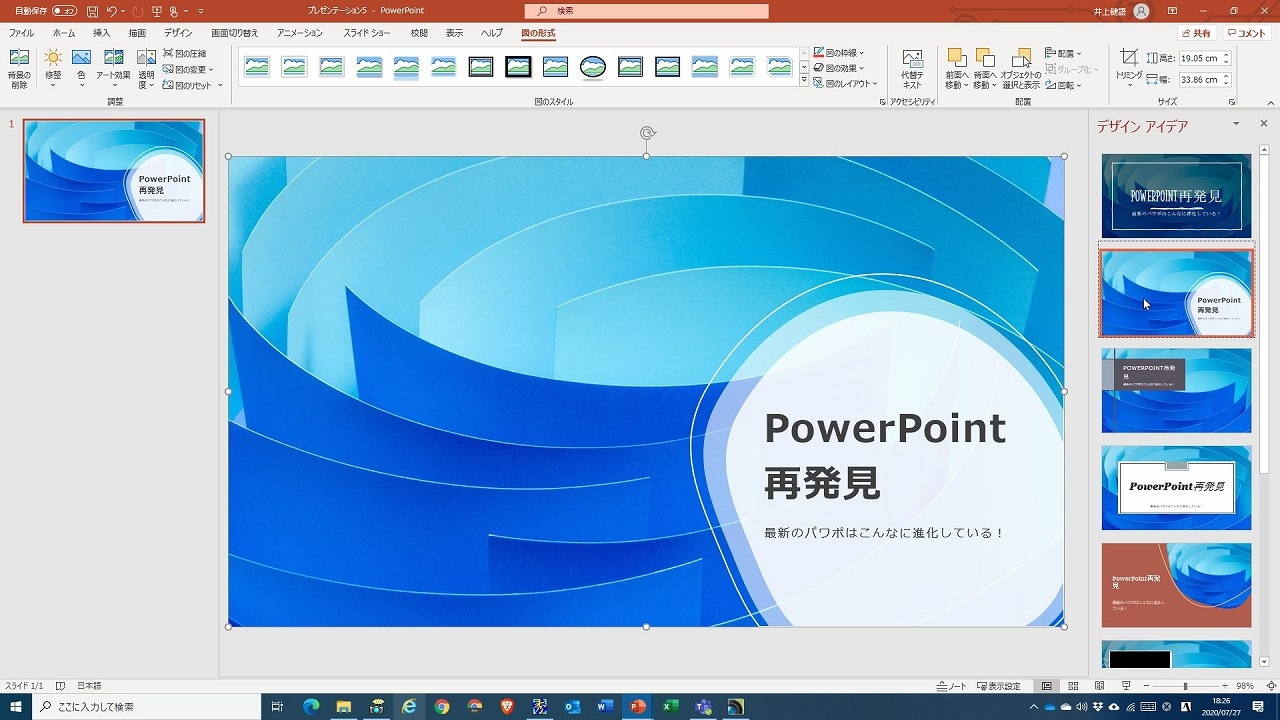Open the アニメーション tab
The image size is (1280, 720).
click(x=300, y=33)
